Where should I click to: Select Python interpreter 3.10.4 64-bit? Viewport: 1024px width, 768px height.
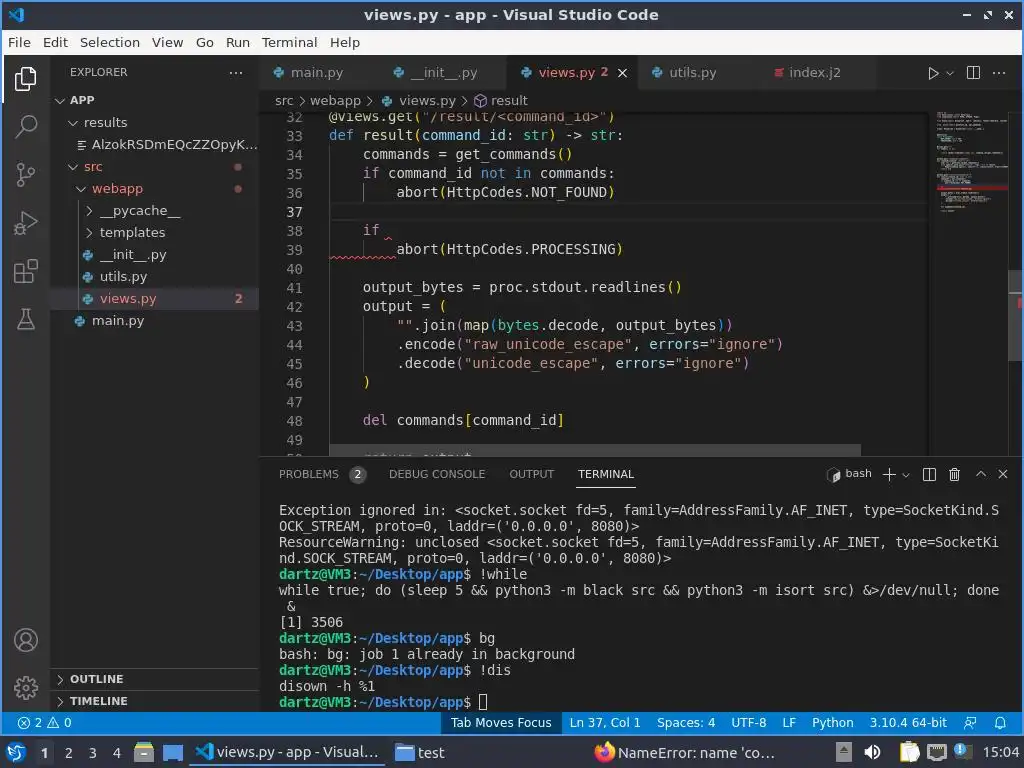908,723
